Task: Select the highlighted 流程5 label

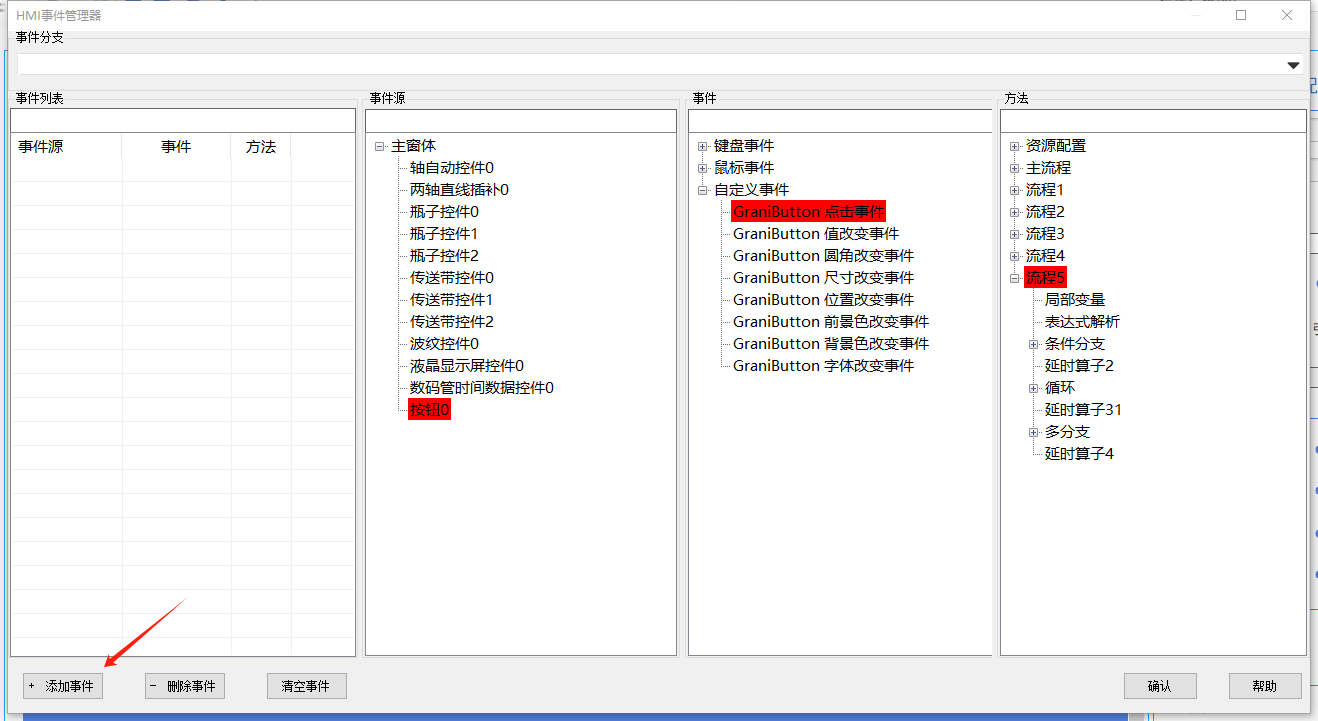Action: point(1046,278)
